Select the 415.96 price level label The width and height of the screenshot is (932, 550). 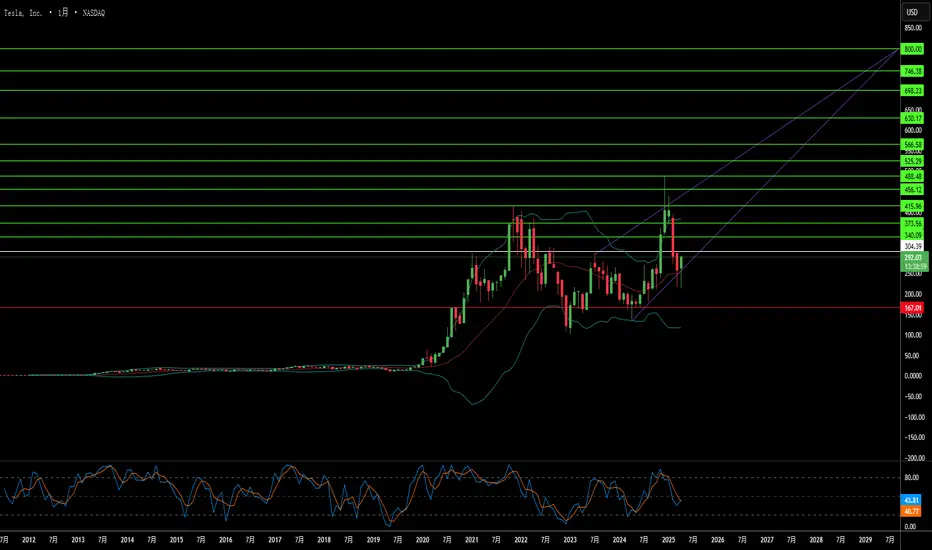912,206
